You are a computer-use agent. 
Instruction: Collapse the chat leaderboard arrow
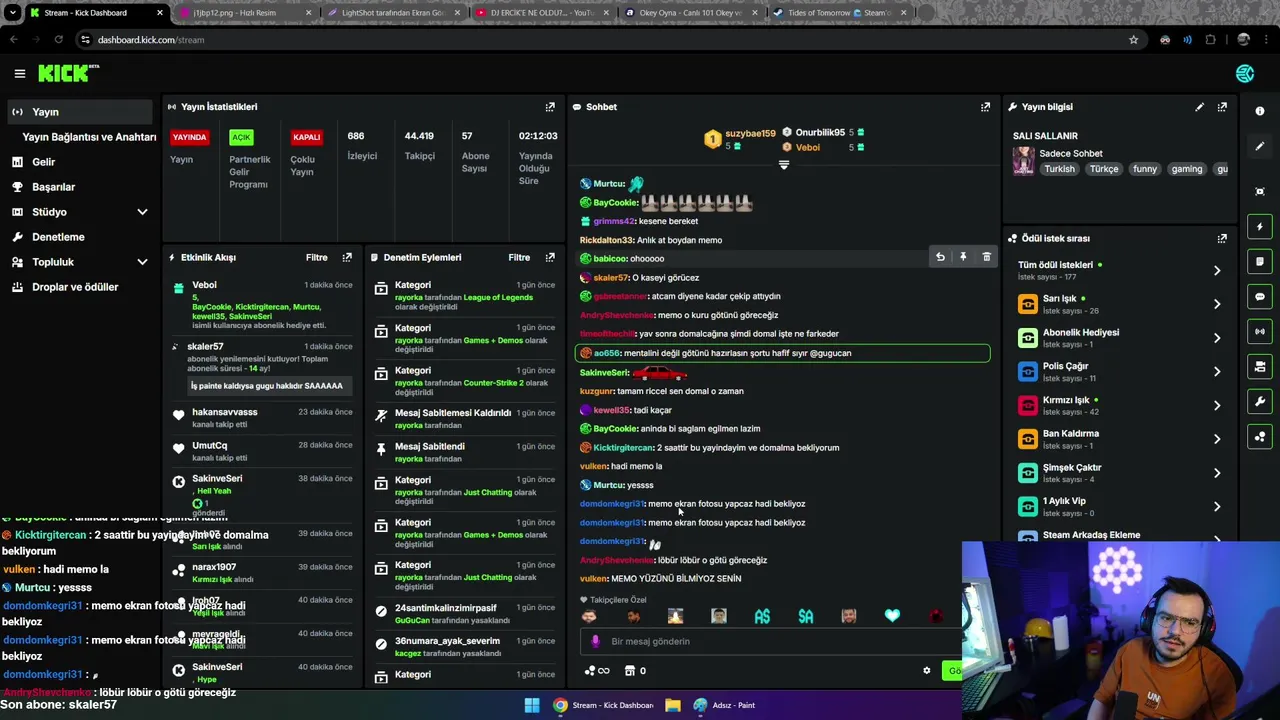[784, 165]
